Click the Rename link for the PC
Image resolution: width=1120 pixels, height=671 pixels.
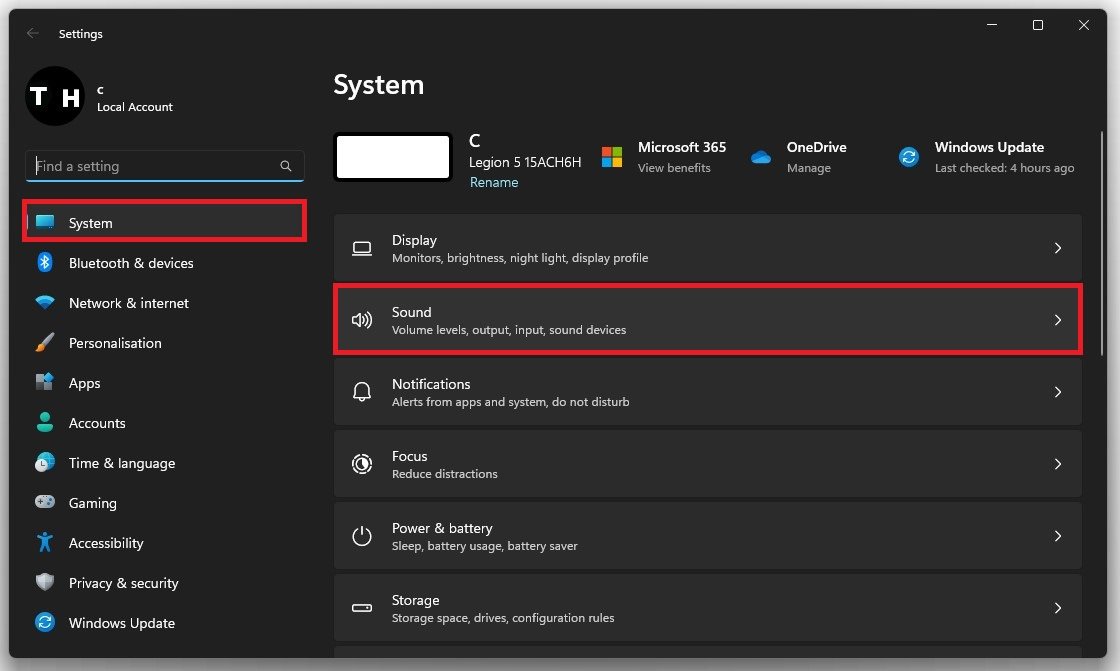coord(494,183)
